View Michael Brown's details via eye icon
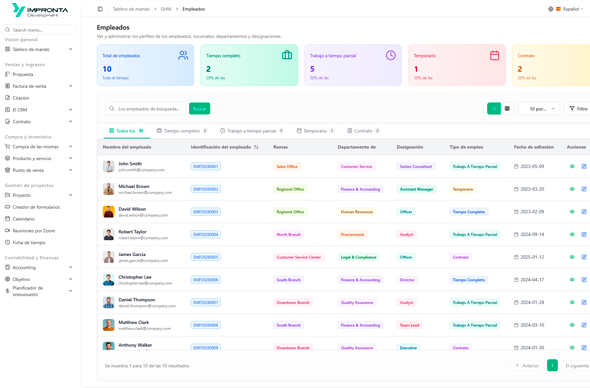590x388 pixels. pos(572,189)
